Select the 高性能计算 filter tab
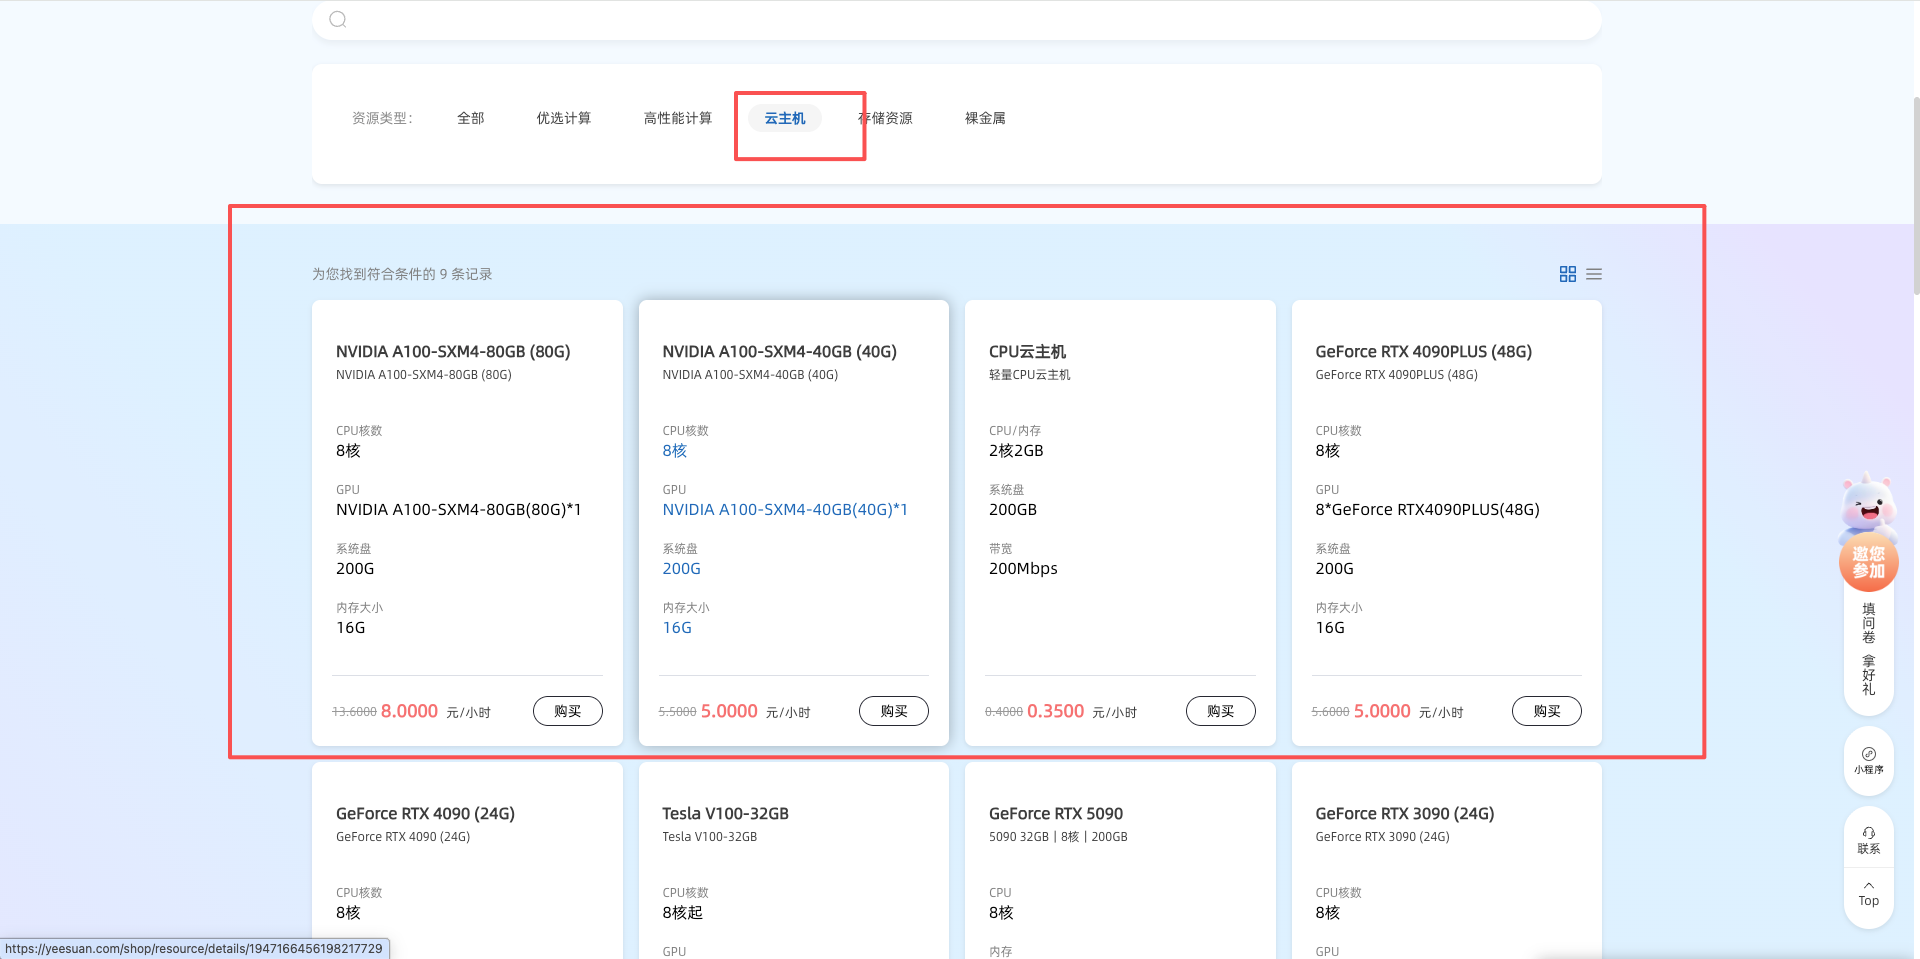This screenshot has height=959, width=1920. [677, 118]
